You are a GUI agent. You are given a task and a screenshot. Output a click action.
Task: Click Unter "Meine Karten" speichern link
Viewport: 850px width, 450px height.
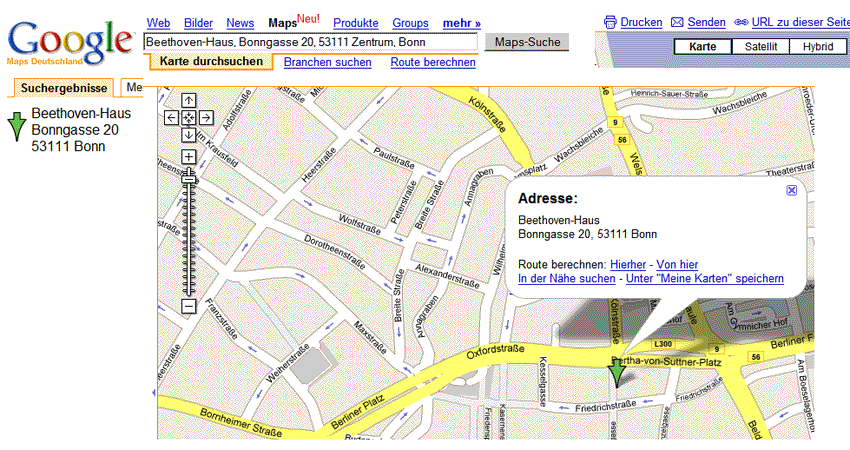pos(705,279)
